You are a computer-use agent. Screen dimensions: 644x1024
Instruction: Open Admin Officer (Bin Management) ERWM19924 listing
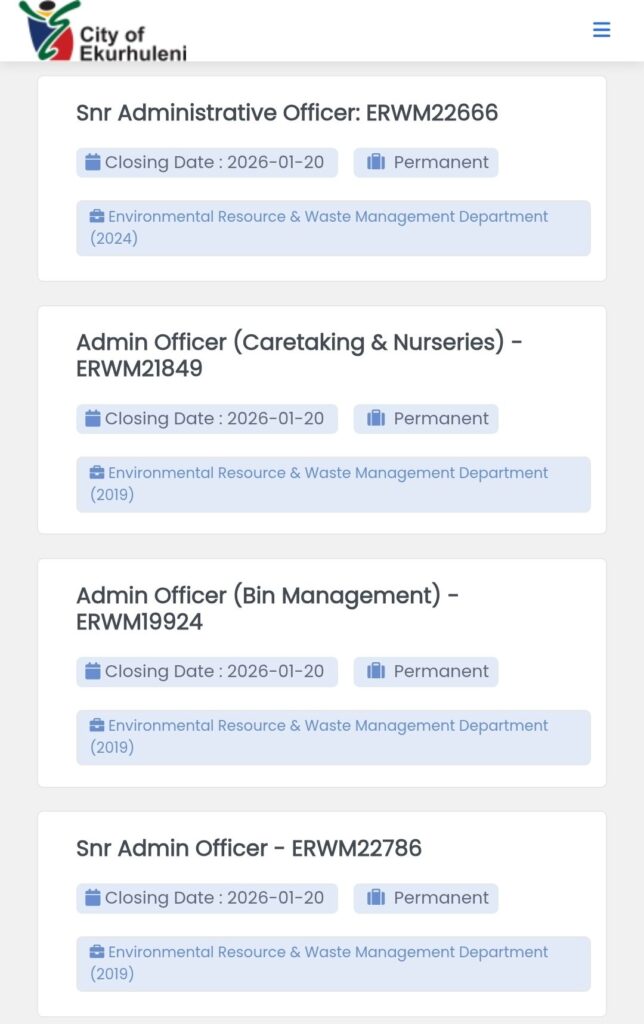tap(267, 608)
